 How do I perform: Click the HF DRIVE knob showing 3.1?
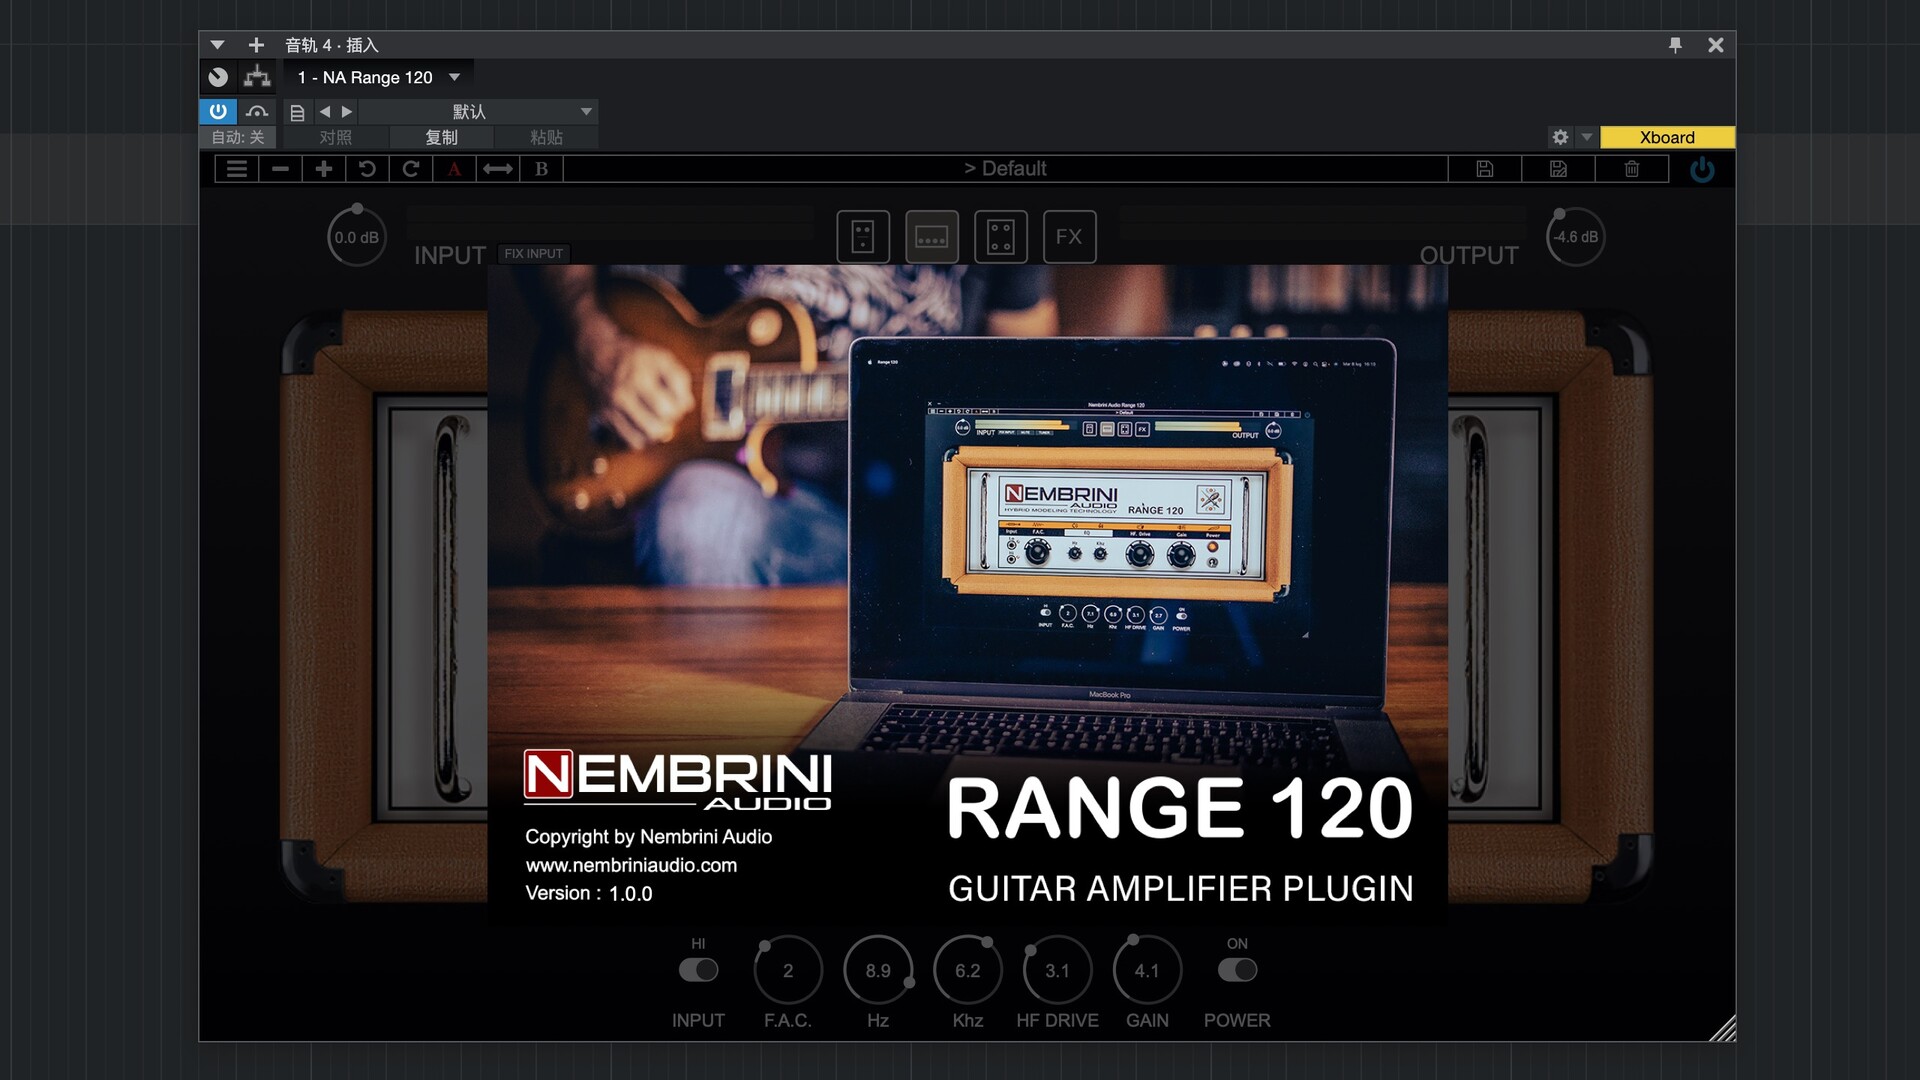click(1057, 970)
